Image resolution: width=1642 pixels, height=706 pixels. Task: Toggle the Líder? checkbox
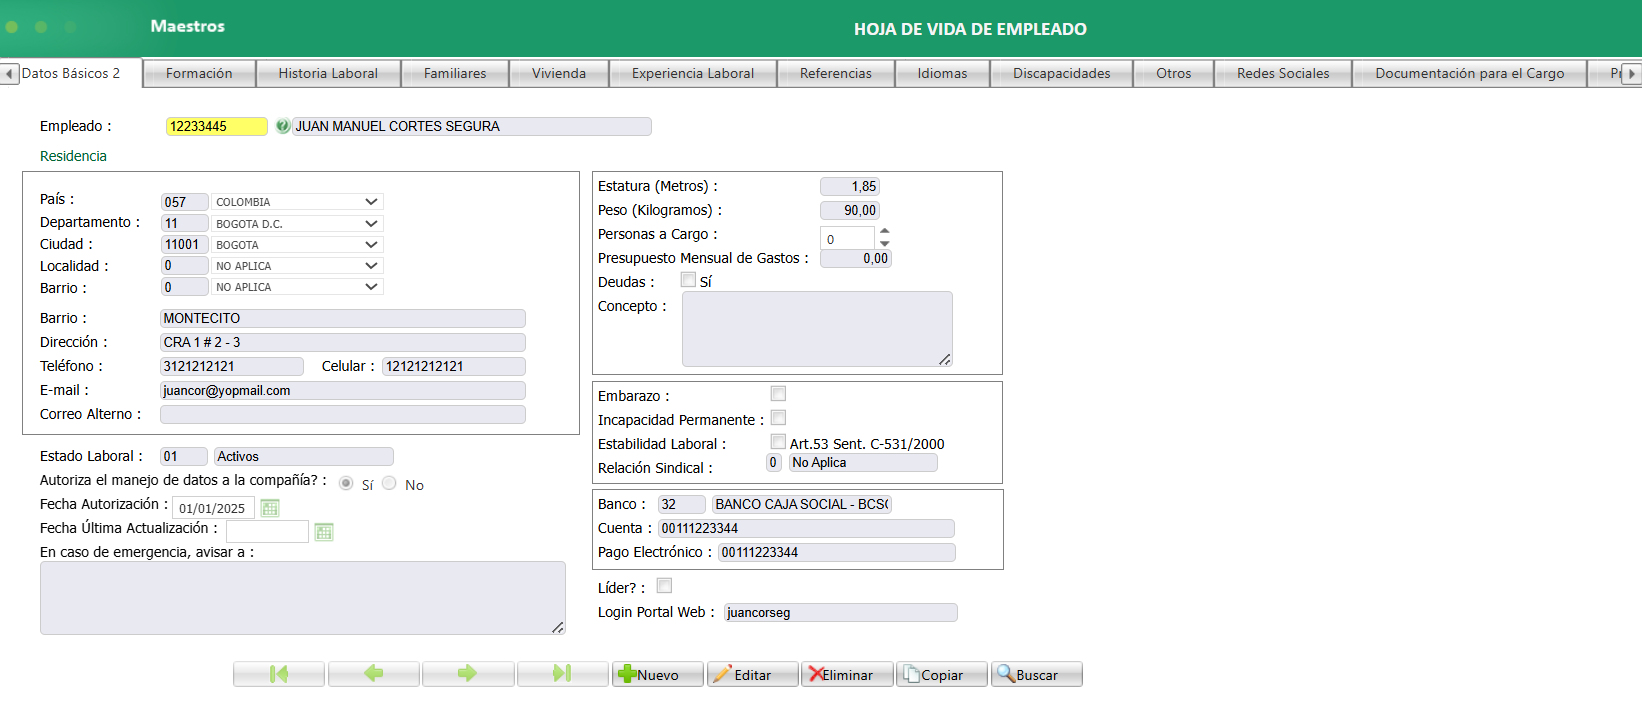664,586
